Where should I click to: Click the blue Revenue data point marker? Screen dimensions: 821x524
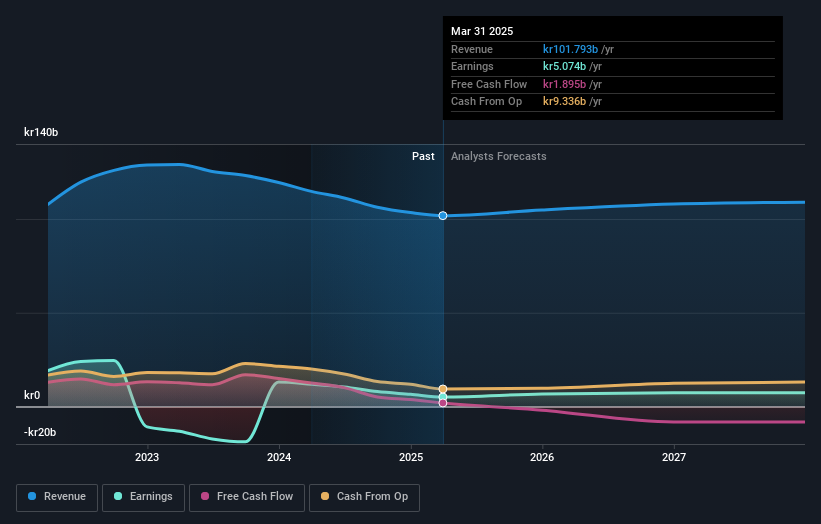coord(443,216)
